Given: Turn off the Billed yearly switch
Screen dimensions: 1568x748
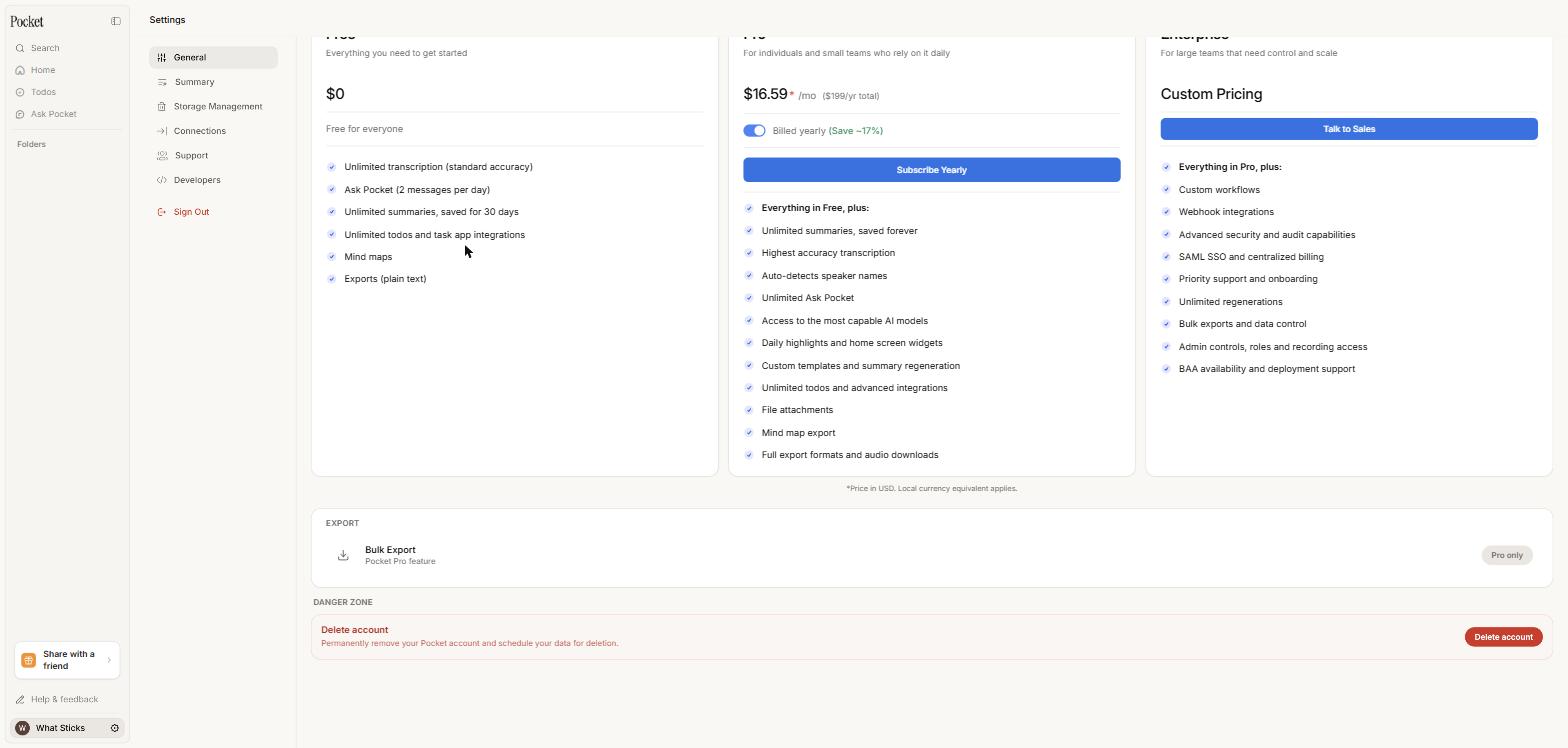Looking at the screenshot, I should click(x=754, y=131).
